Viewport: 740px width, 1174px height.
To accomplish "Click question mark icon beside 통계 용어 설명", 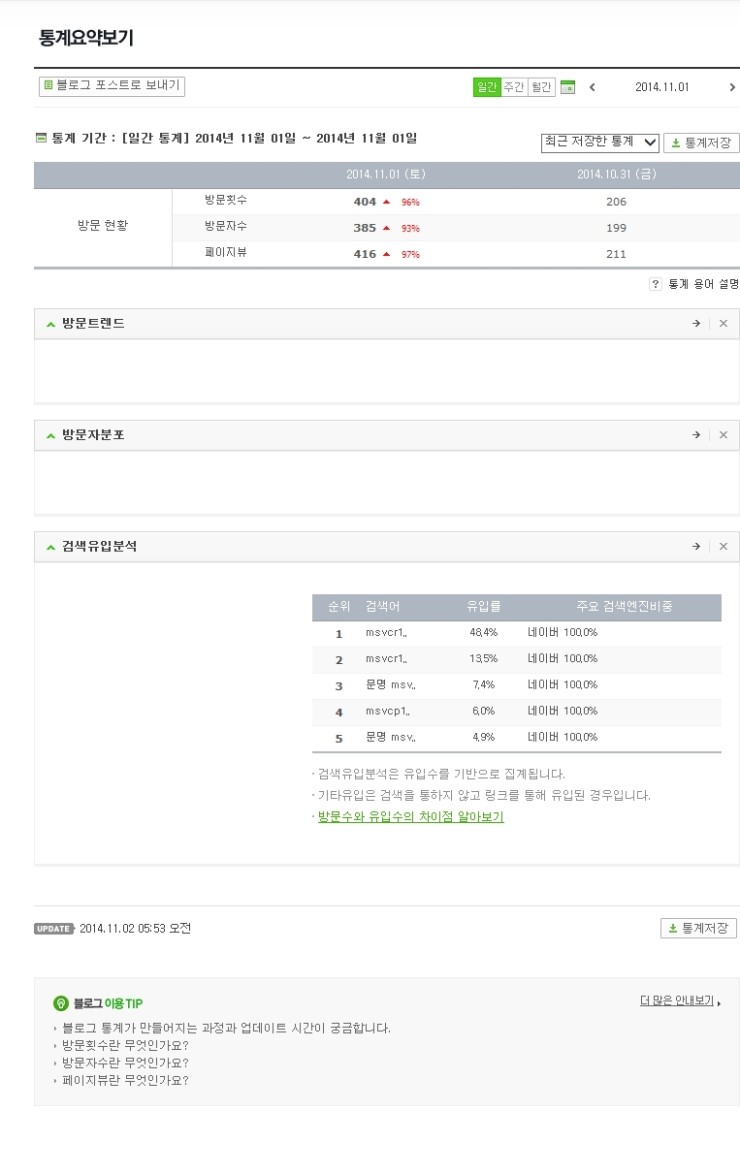I will [655, 284].
